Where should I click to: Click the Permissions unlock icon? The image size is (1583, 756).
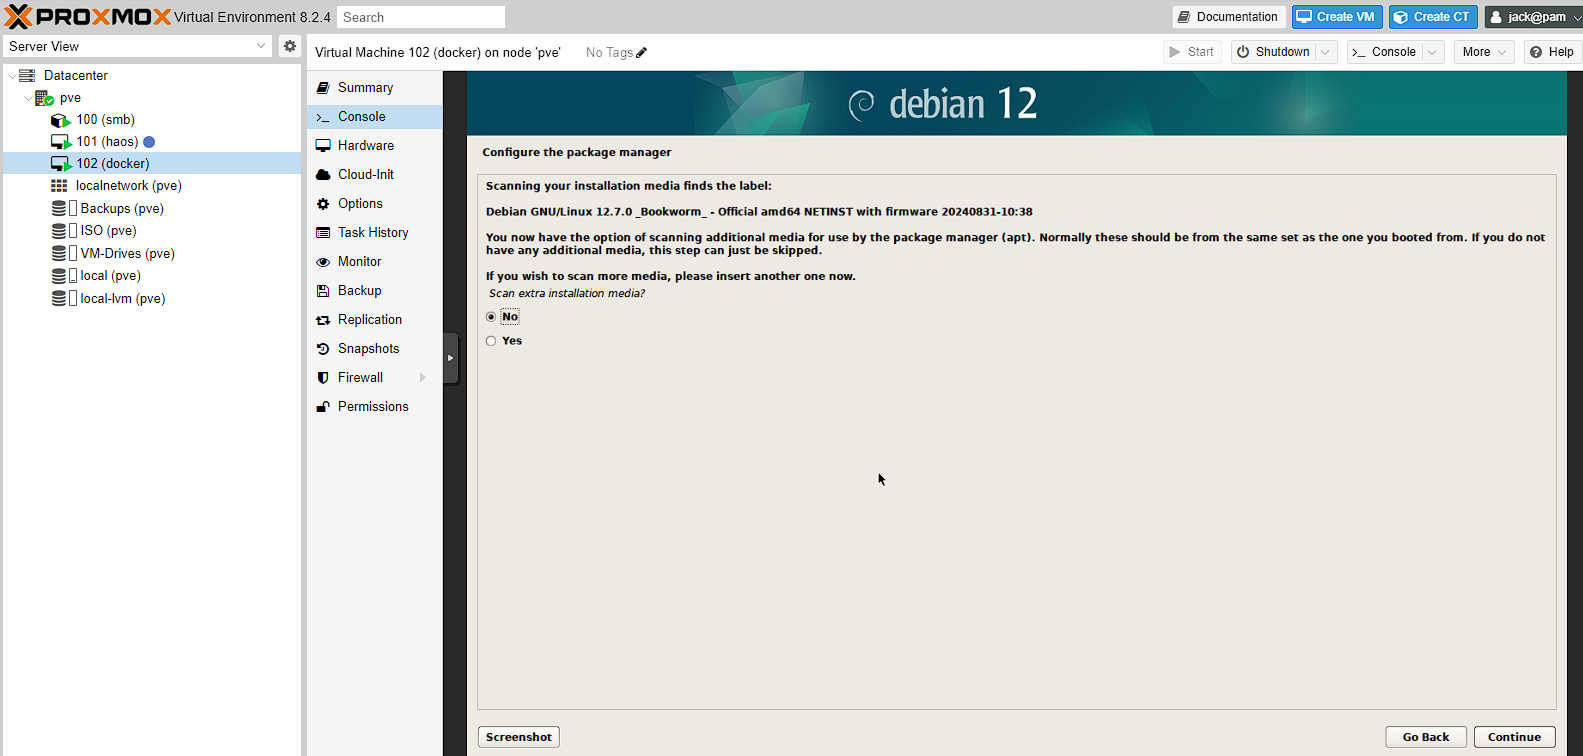pyautogui.click(x=323, y=407)
